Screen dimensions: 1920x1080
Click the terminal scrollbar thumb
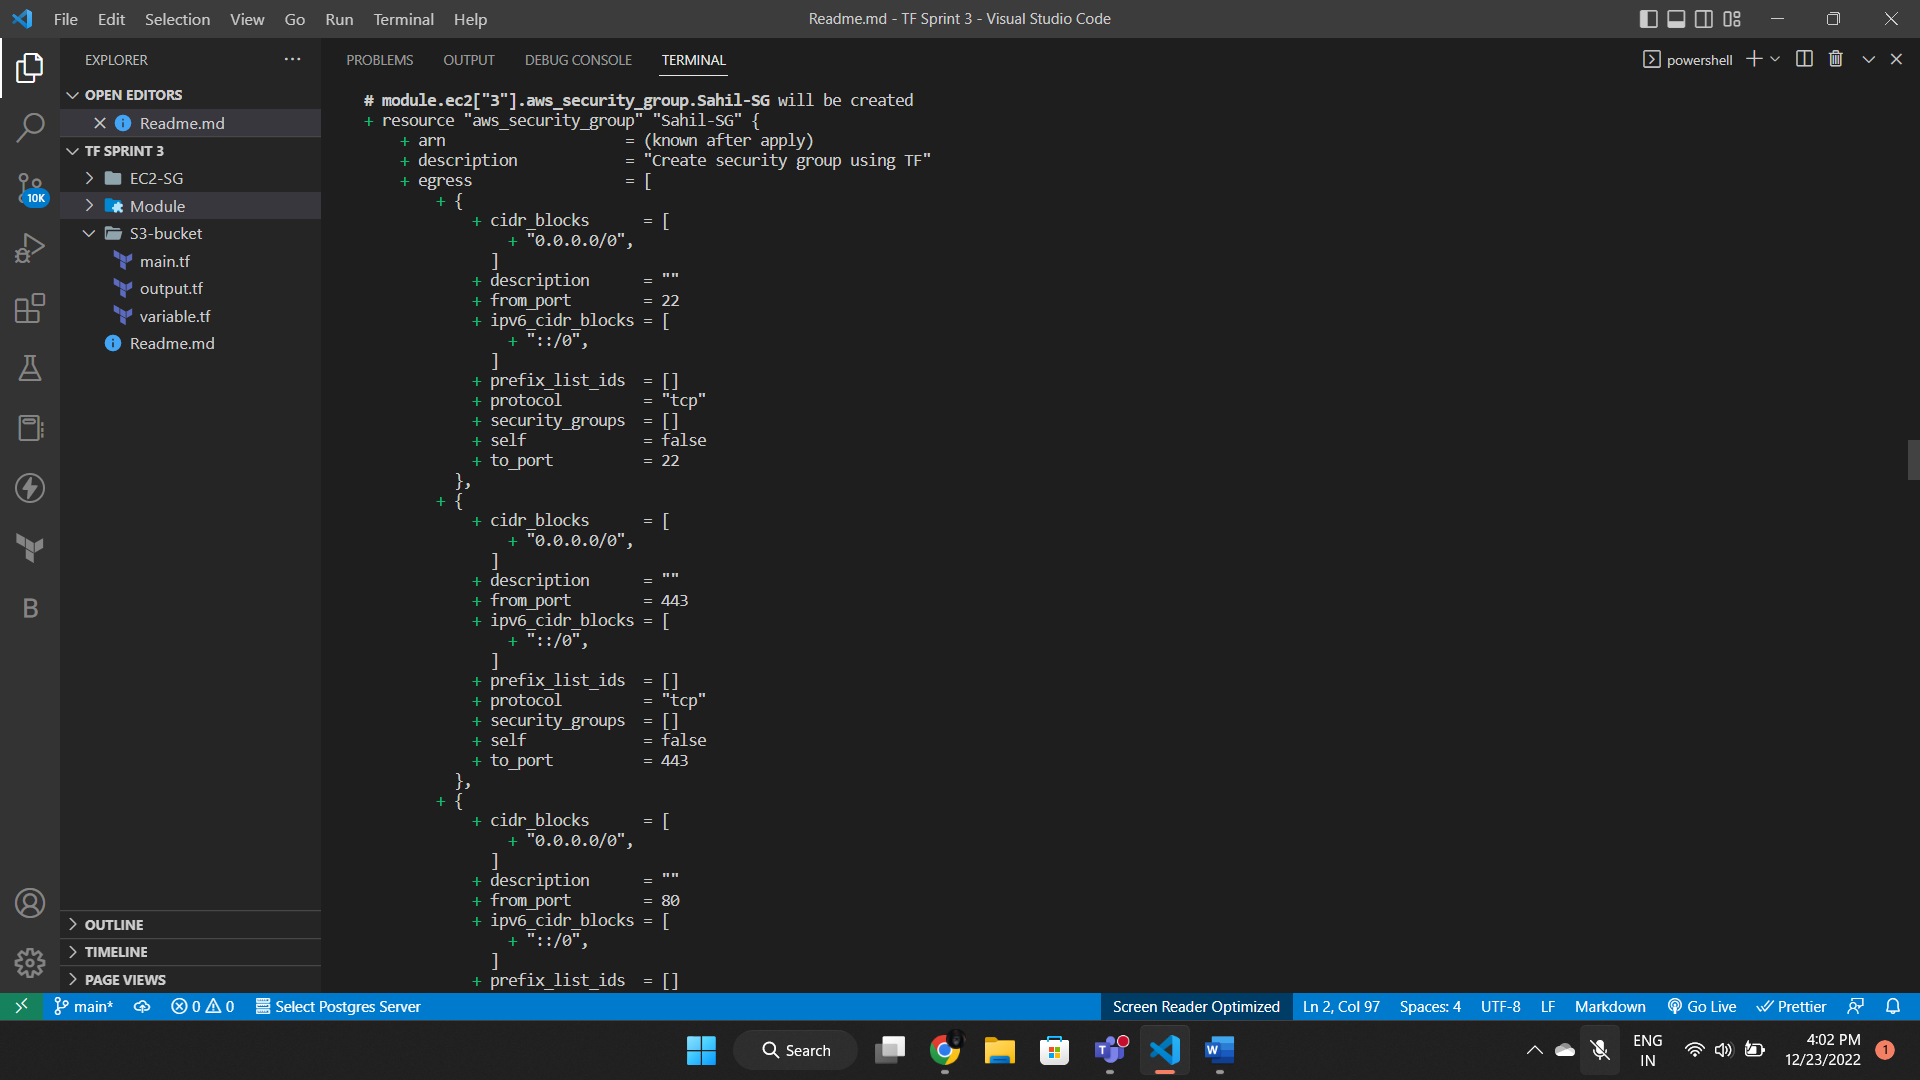[x=1913, y=460]
